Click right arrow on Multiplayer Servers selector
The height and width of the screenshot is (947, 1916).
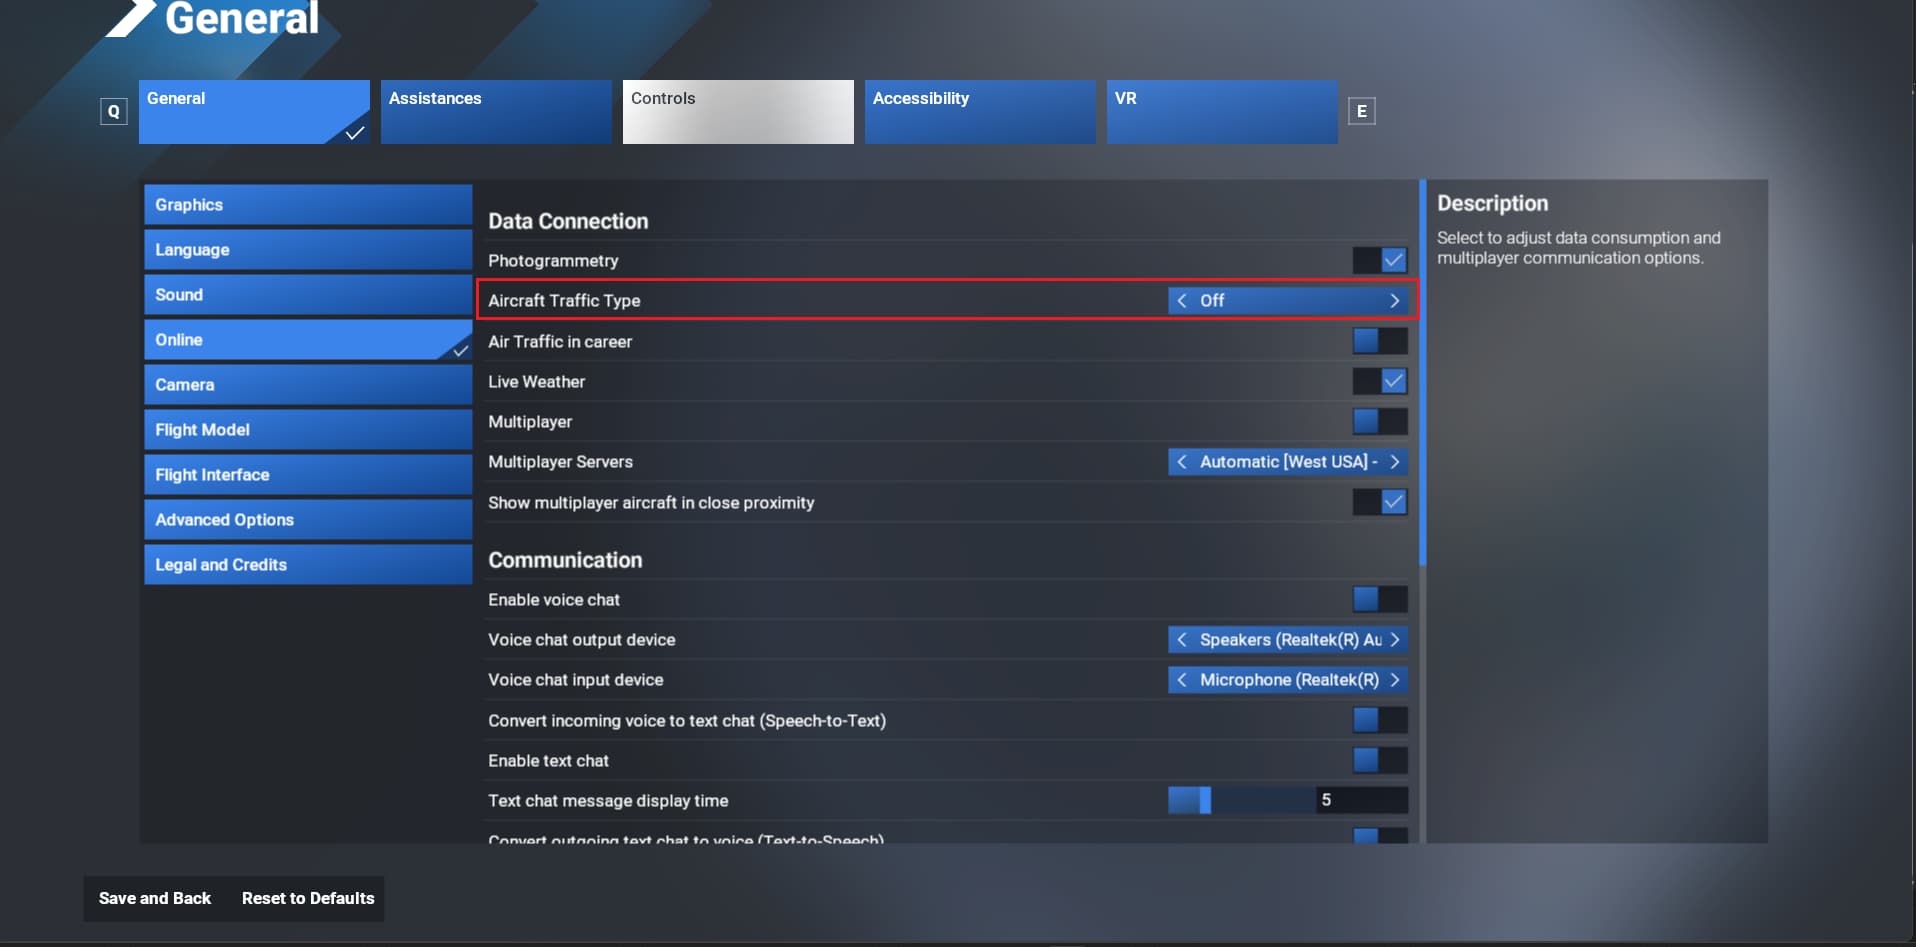[x=1394, y=462]
